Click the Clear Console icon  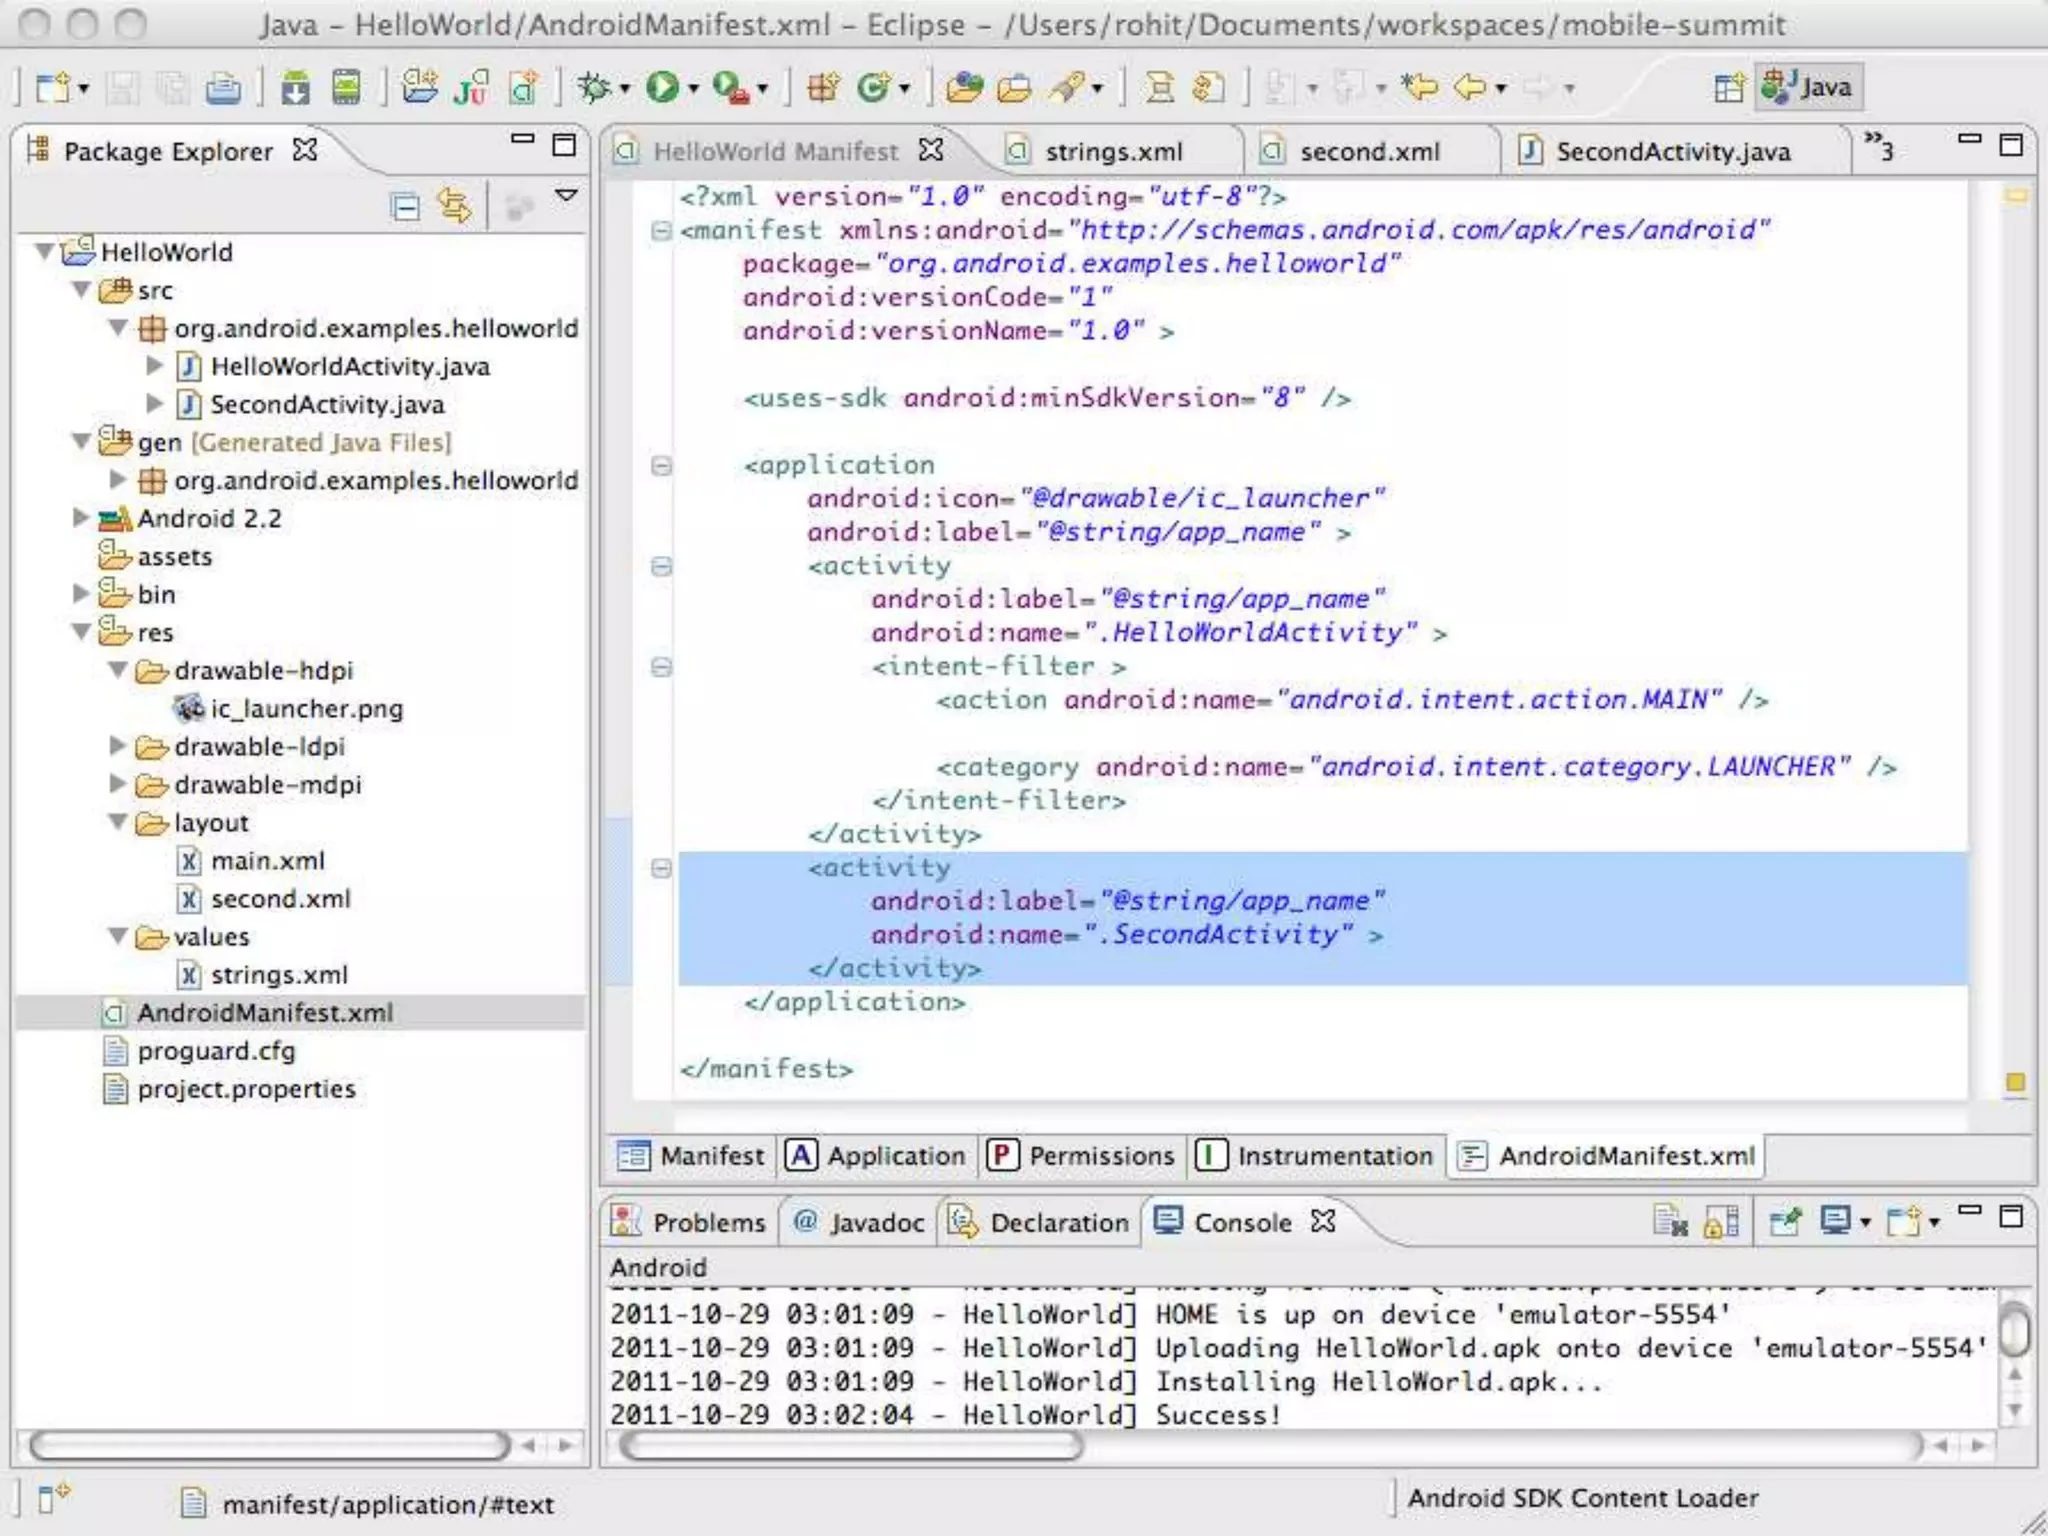[x=1670, y=1222]
